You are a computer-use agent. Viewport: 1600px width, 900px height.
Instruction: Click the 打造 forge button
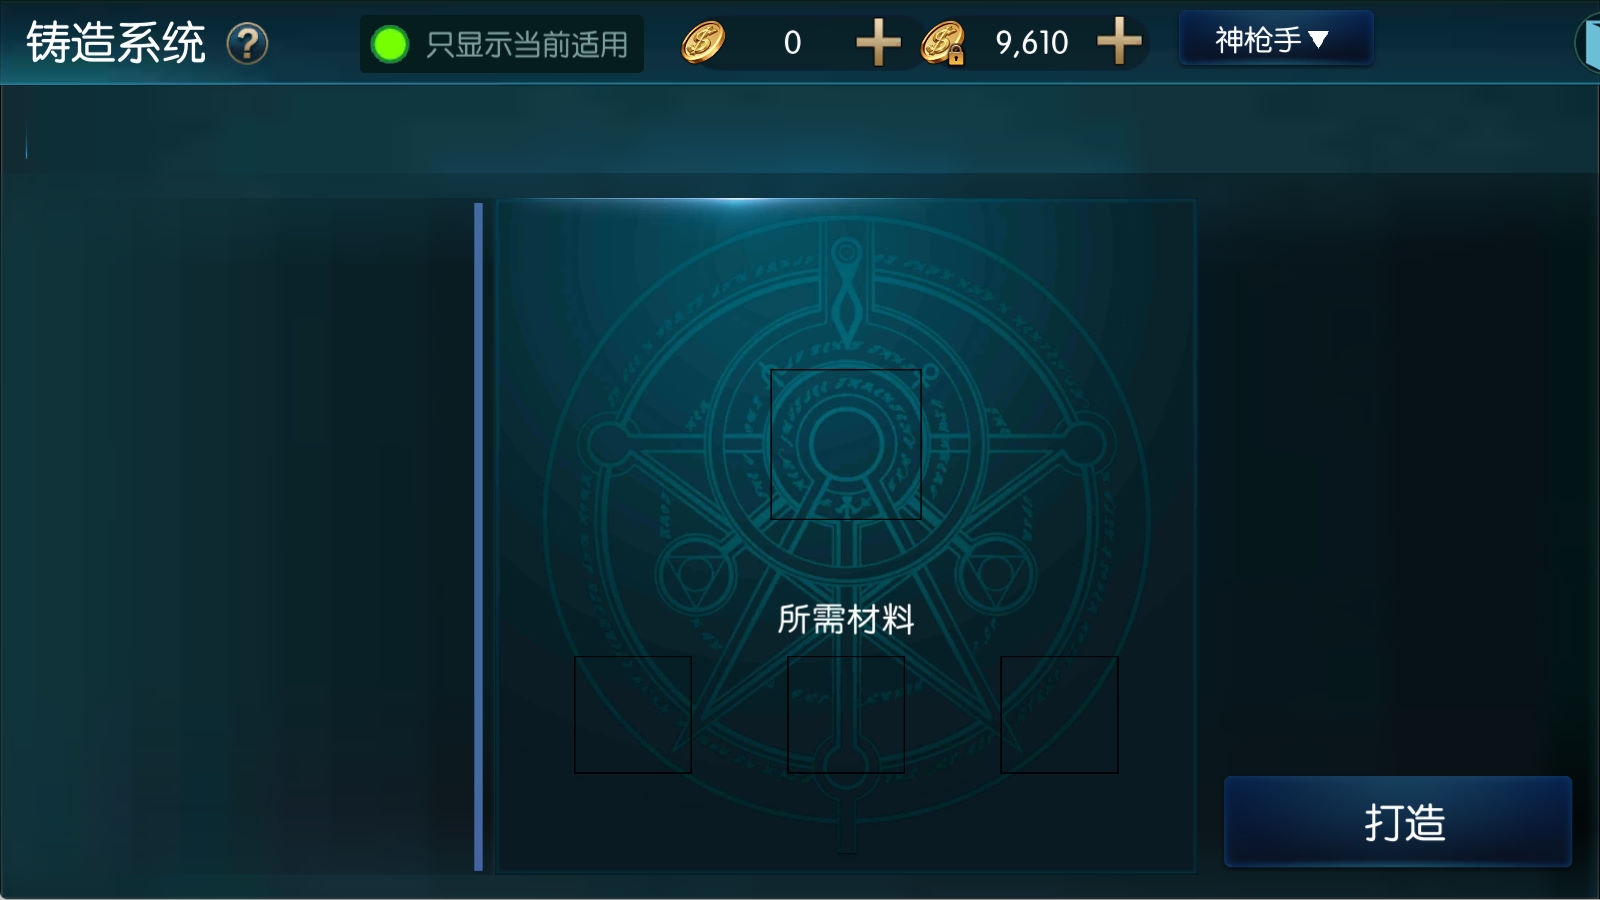(1398, 821)
